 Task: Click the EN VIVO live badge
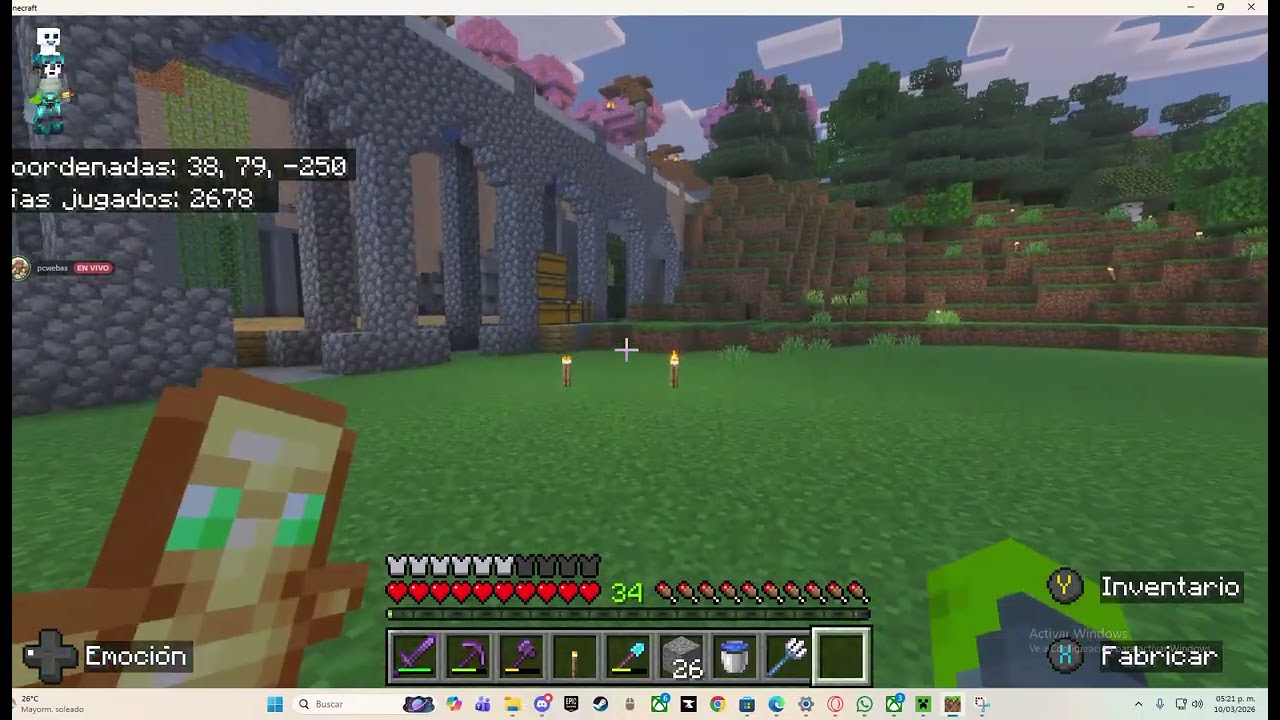pos(93,268)
